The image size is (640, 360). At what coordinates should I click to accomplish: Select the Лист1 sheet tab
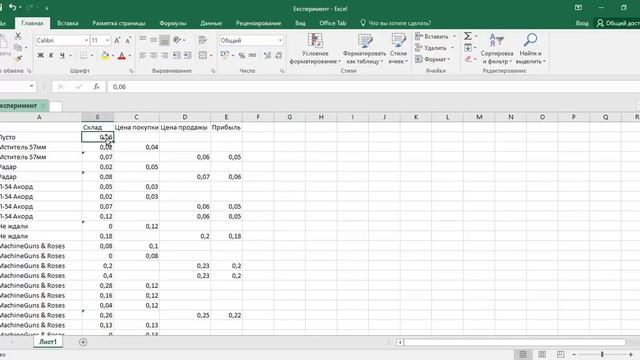pyautogui.click(x=48, y=342)
